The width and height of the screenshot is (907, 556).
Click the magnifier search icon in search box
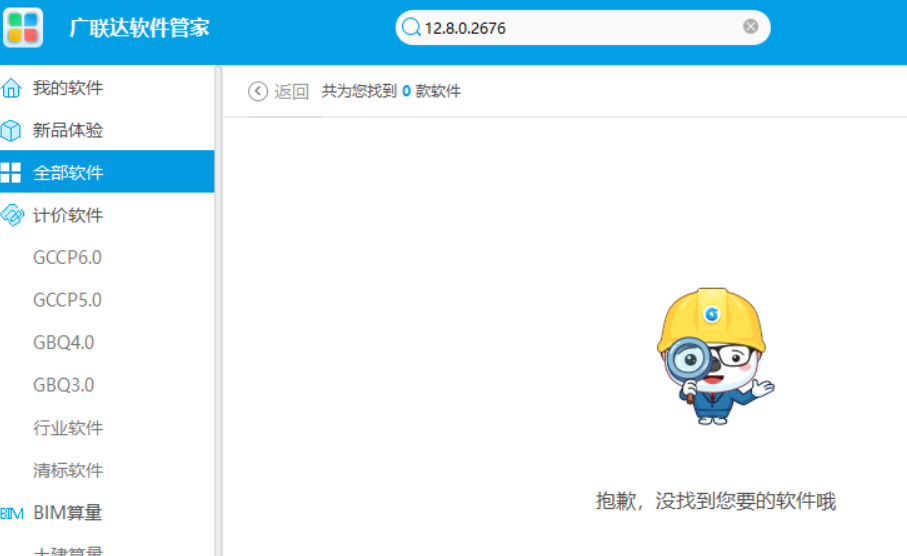point(411,27)
